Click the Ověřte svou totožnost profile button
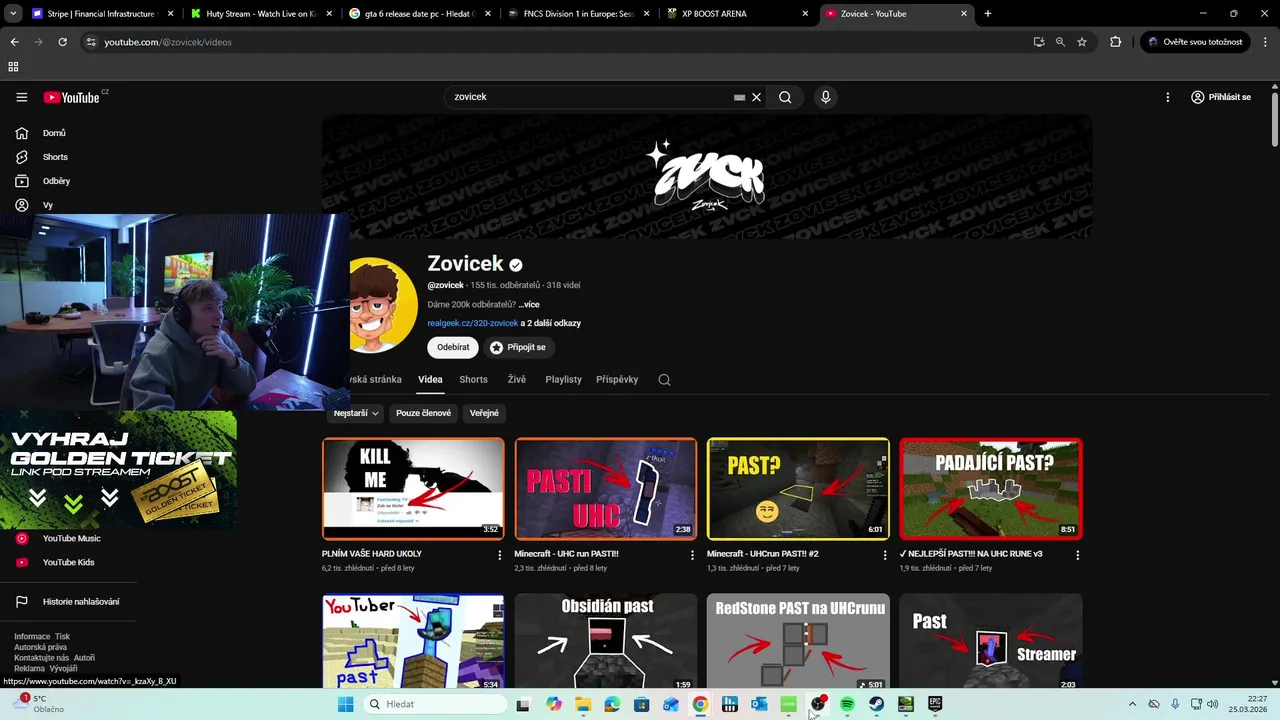The width and height of the screenshot is (1280, 720). pos(1195,42)
